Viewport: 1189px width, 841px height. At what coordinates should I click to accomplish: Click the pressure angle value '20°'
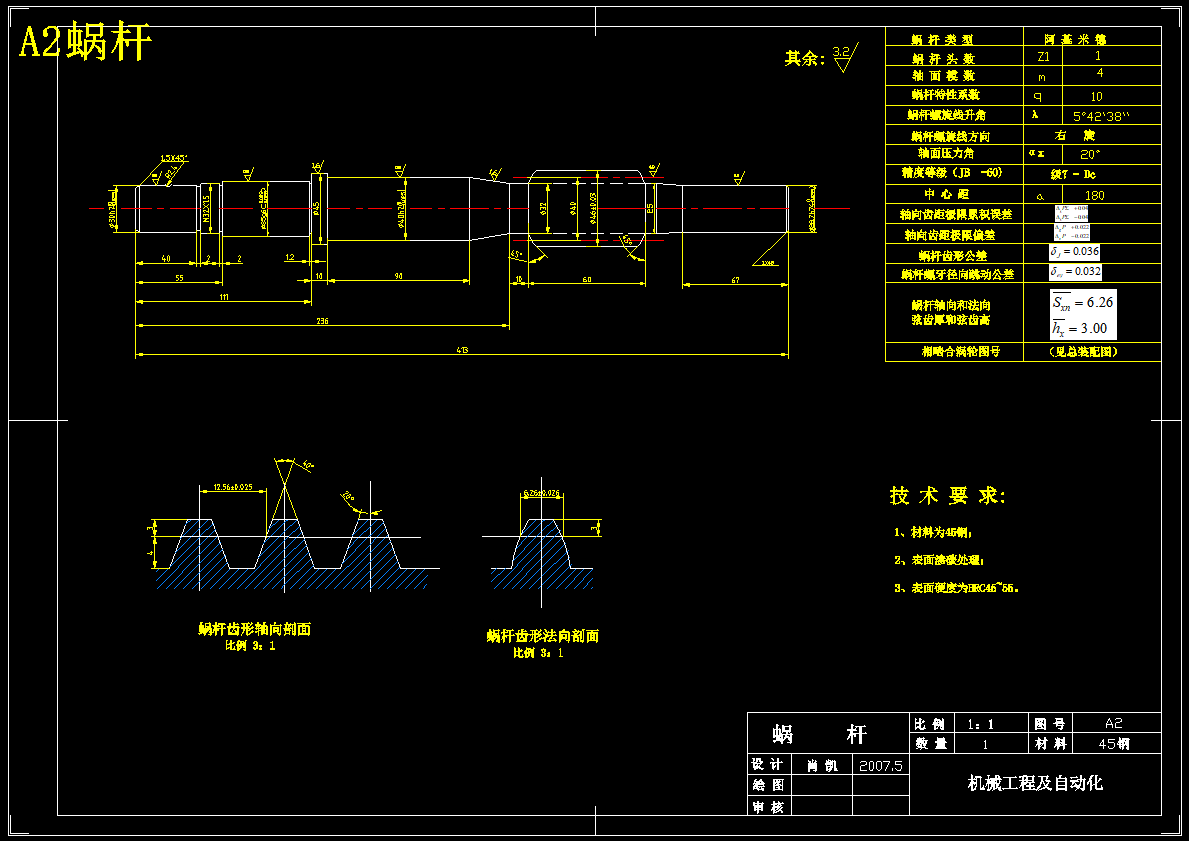coord(1090,154)
